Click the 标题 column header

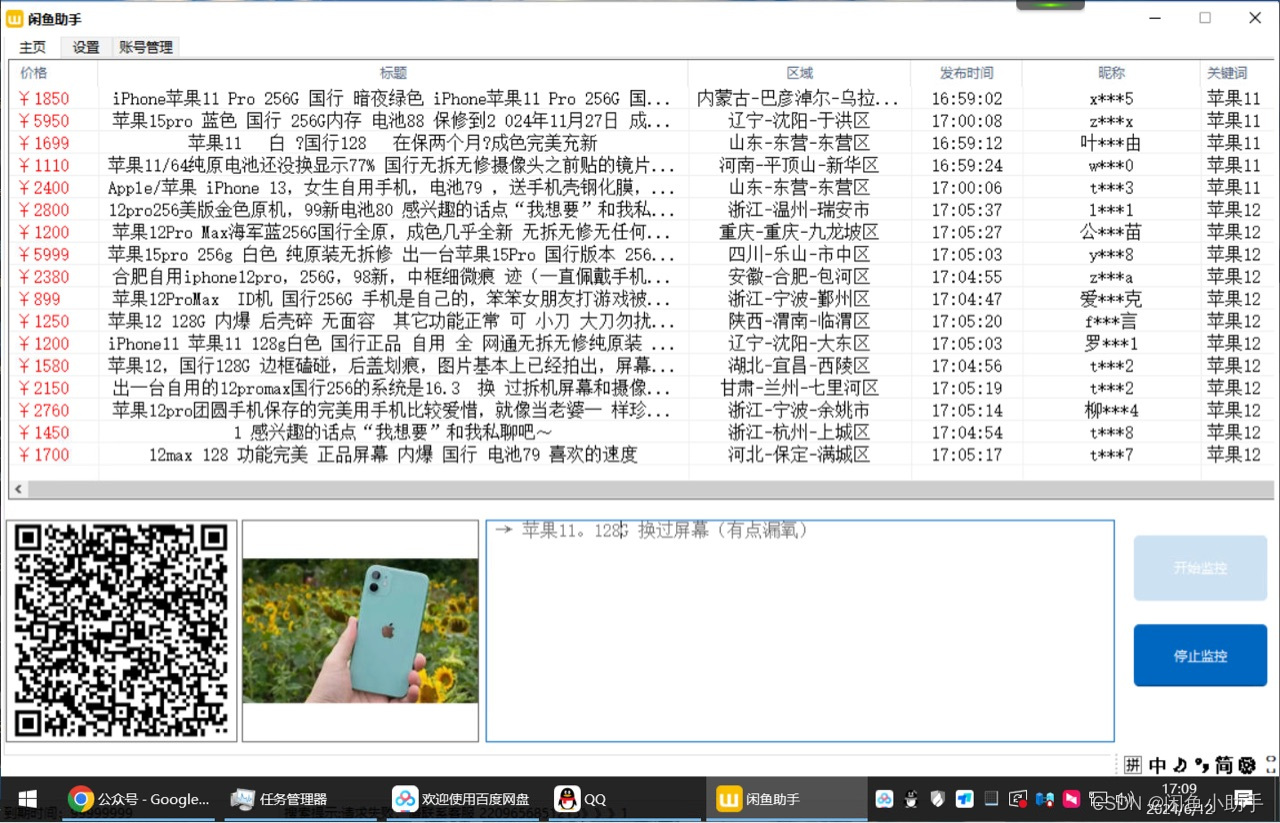point(393,73)
